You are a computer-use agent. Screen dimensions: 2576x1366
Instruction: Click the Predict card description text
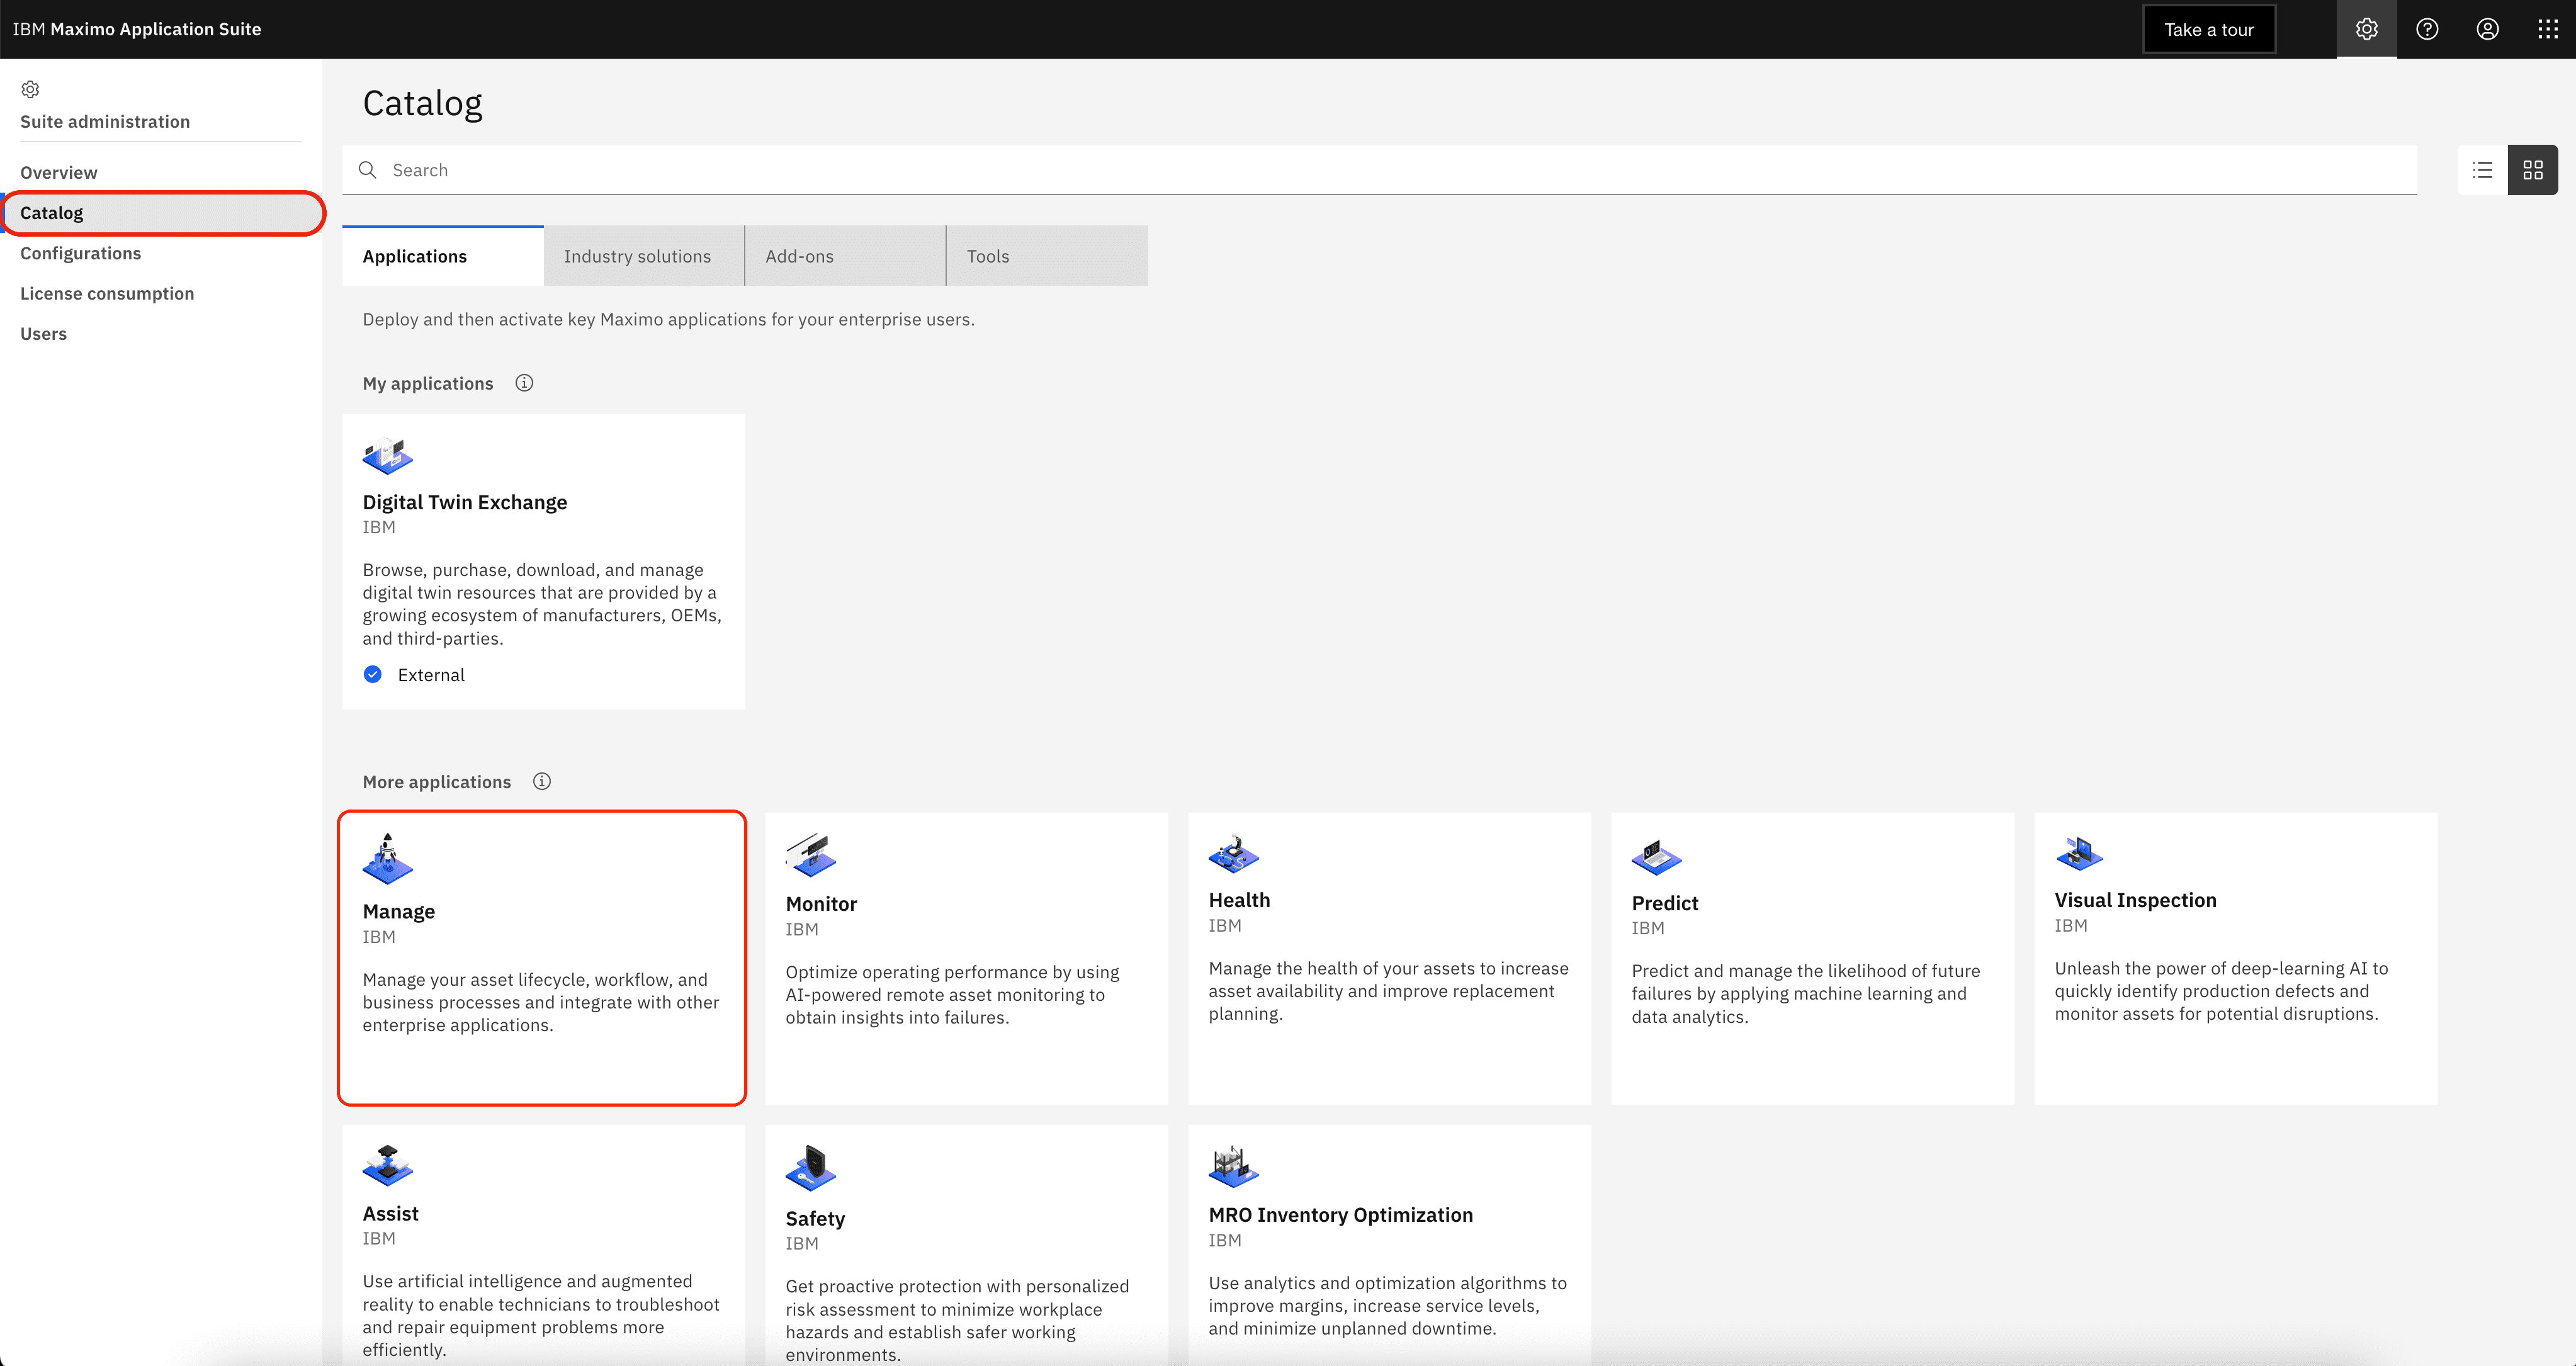pos(1806,993)
